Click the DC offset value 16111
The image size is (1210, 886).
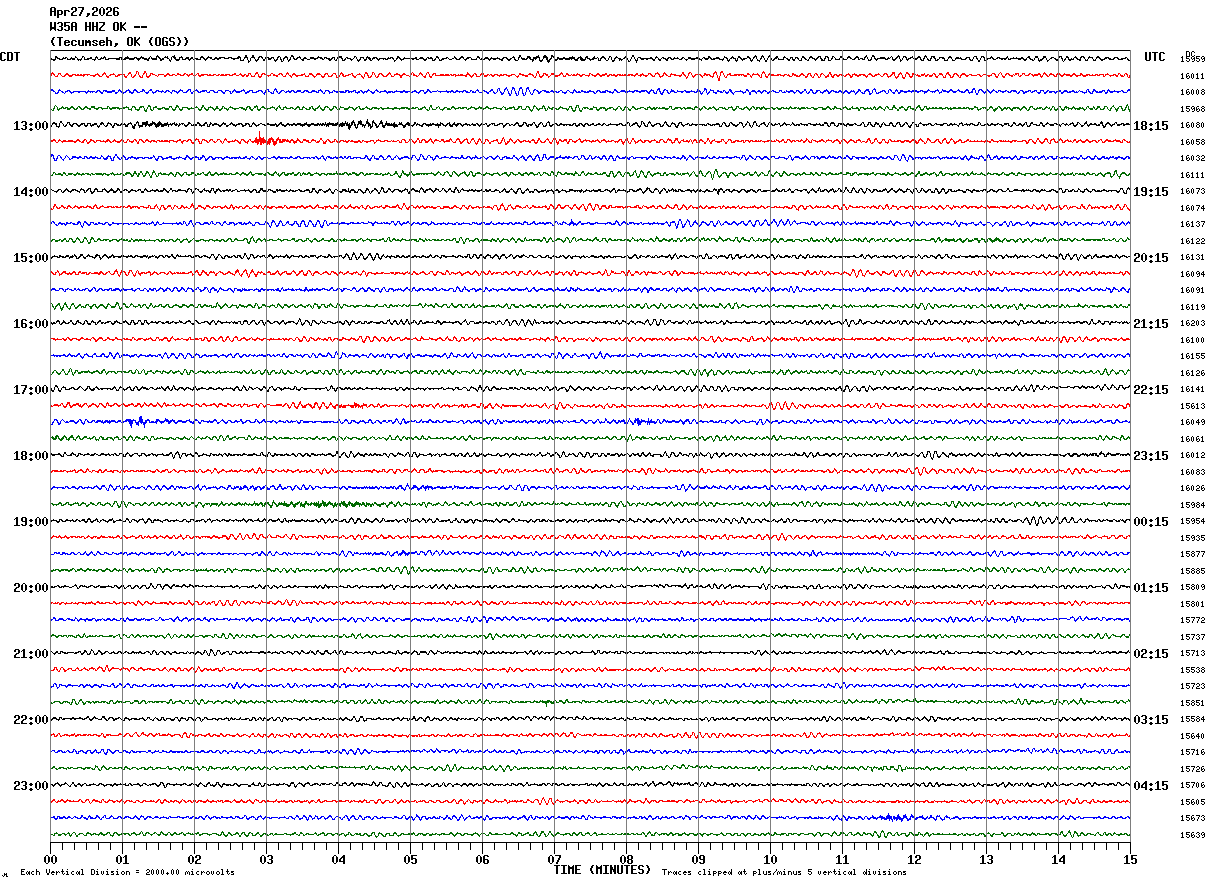click(1192, 175)
